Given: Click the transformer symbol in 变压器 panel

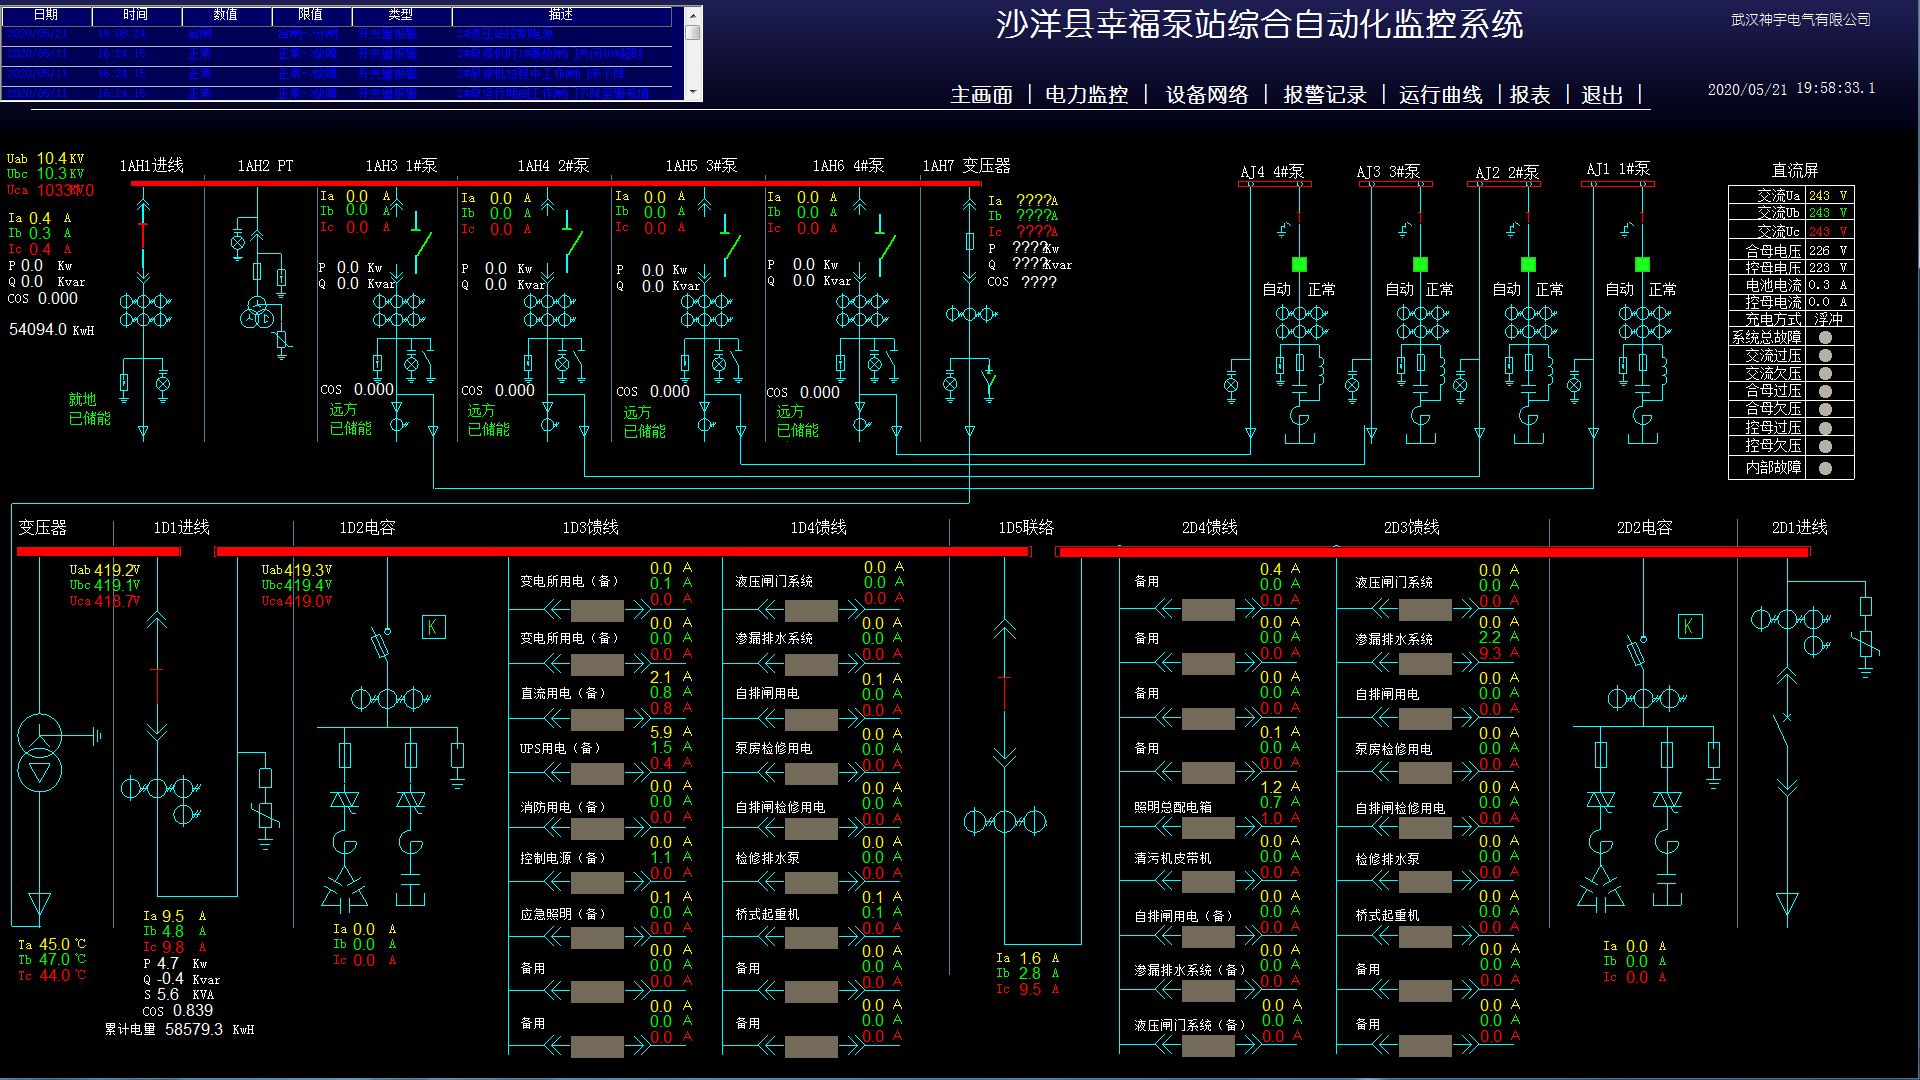Looking at the screenshot, I should 40,752.
